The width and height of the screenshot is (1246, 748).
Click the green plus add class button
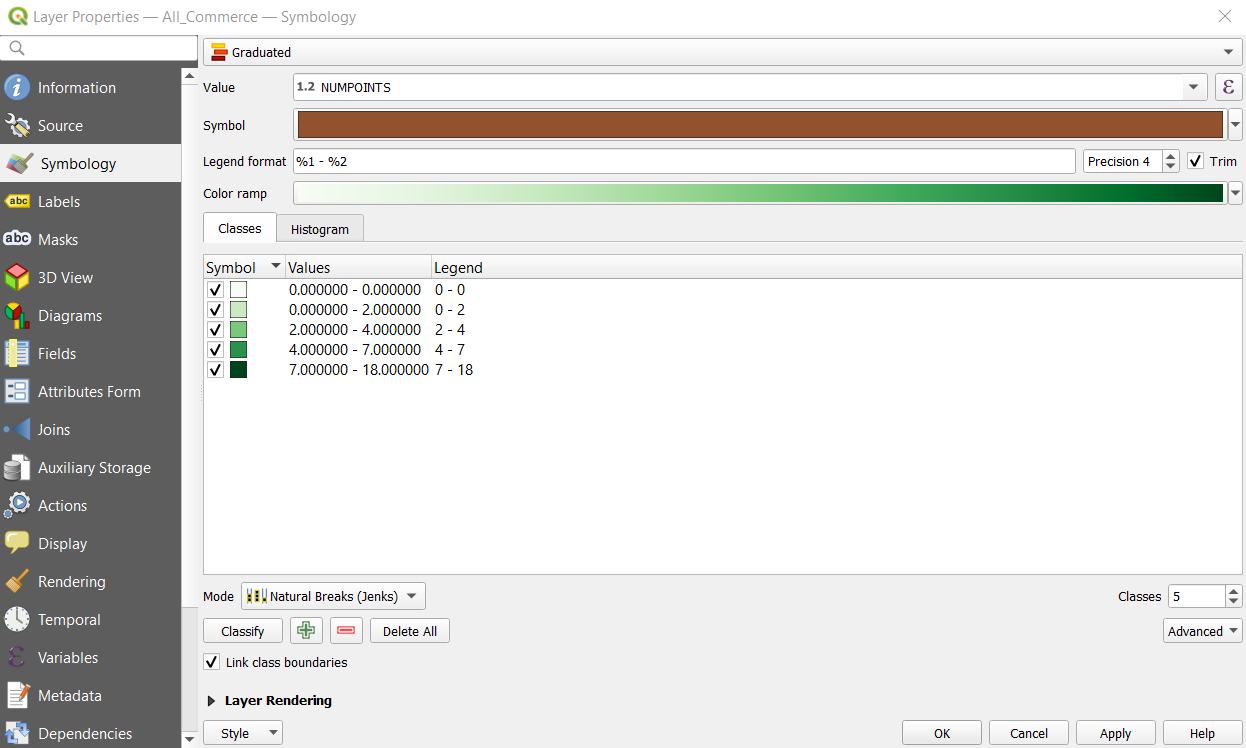(x=306, y=631)
